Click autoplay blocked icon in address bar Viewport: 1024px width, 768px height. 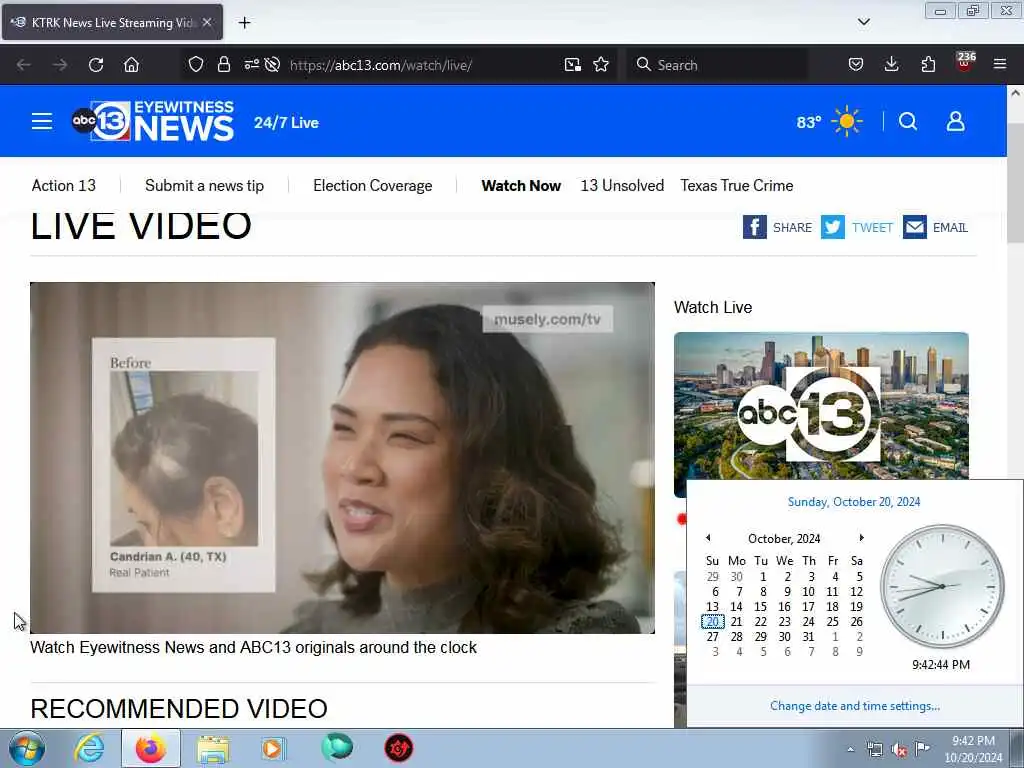point(272,65)
